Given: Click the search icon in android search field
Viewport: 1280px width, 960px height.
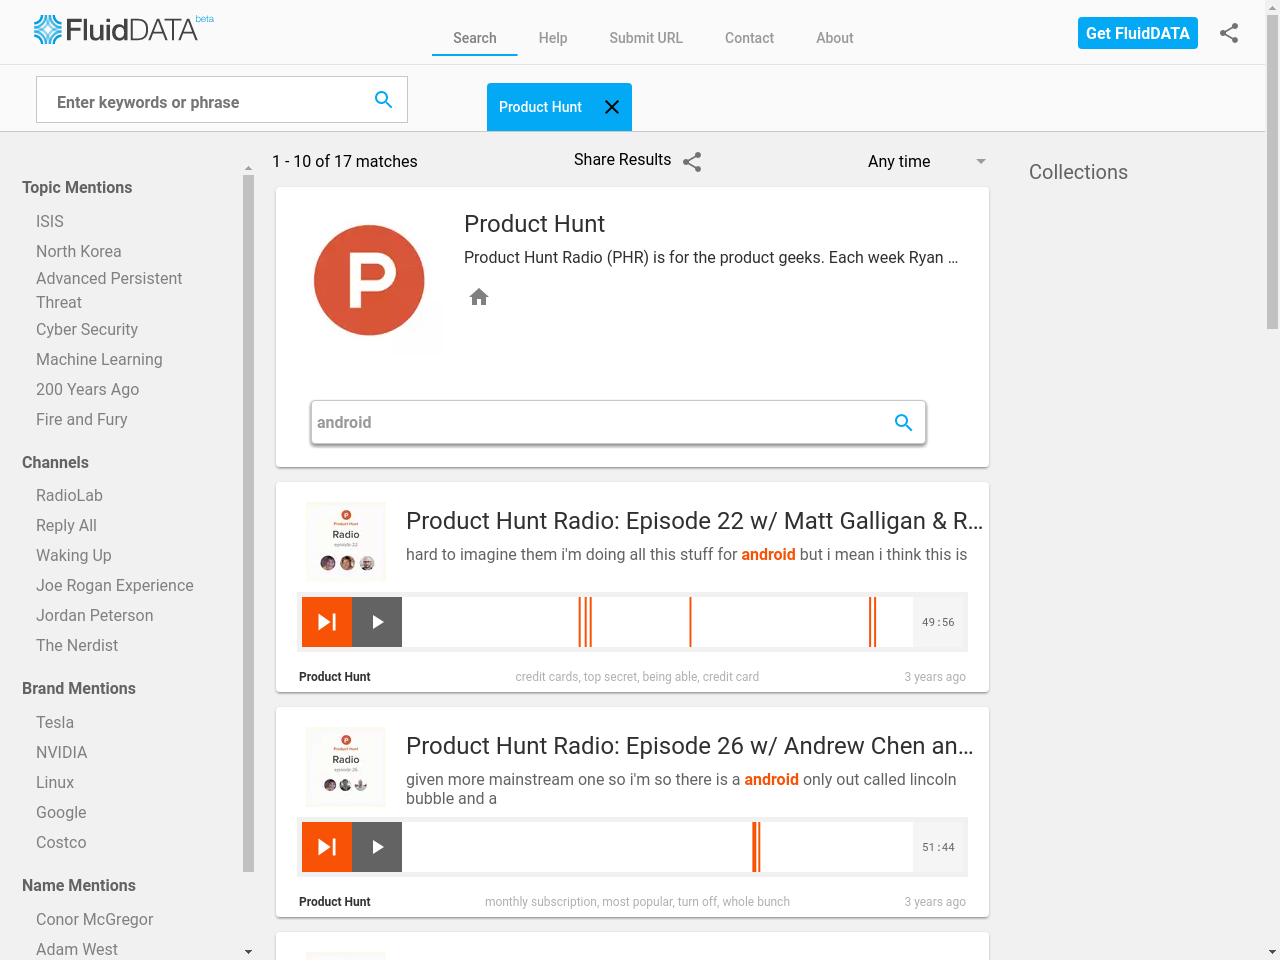Looking at the screenshot, I should pos(903,422).
